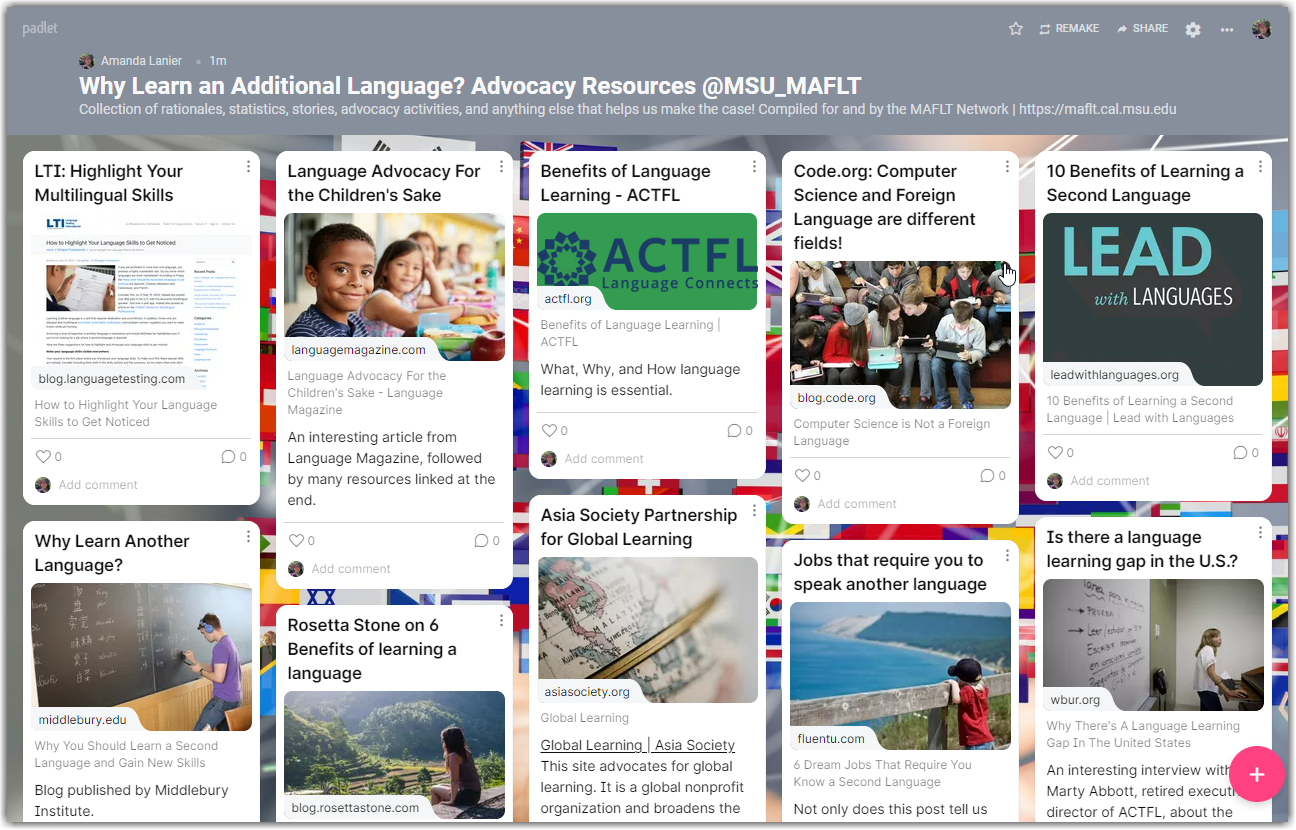Open the comment count icon on the LTI post
The height and width of the screenshot is (830, 1296).
coord(228,457)
